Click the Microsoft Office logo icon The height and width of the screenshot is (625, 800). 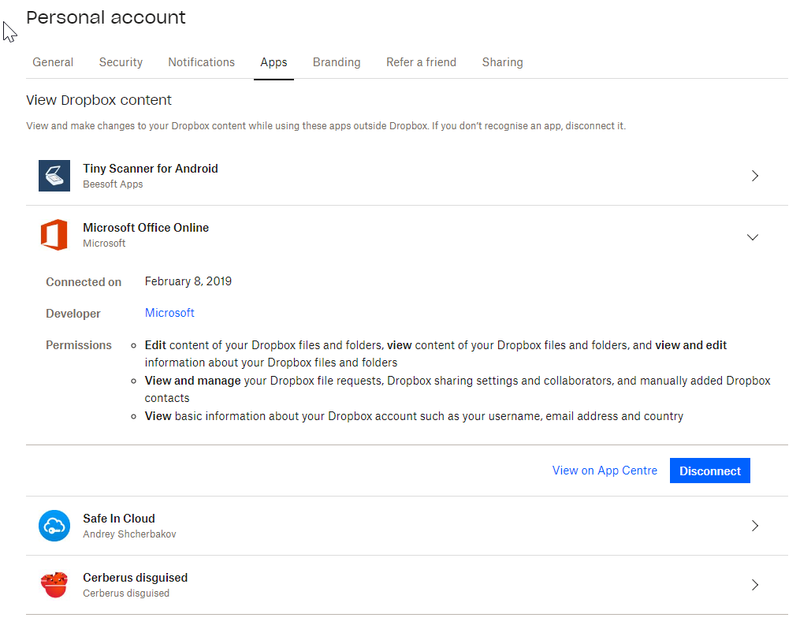[x=54, y=235]
